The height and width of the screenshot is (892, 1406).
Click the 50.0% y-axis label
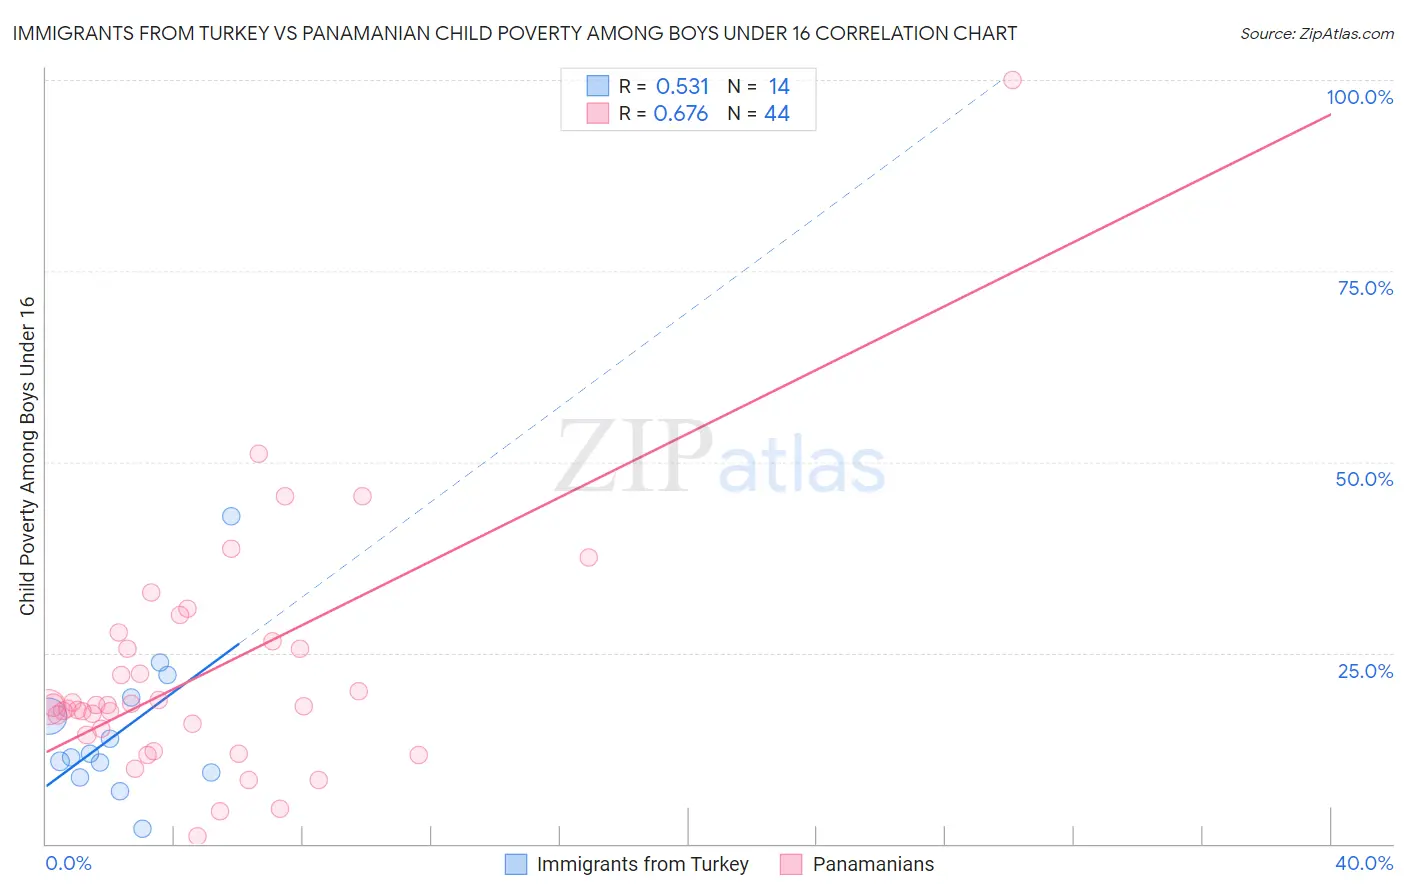point(1364,479)
